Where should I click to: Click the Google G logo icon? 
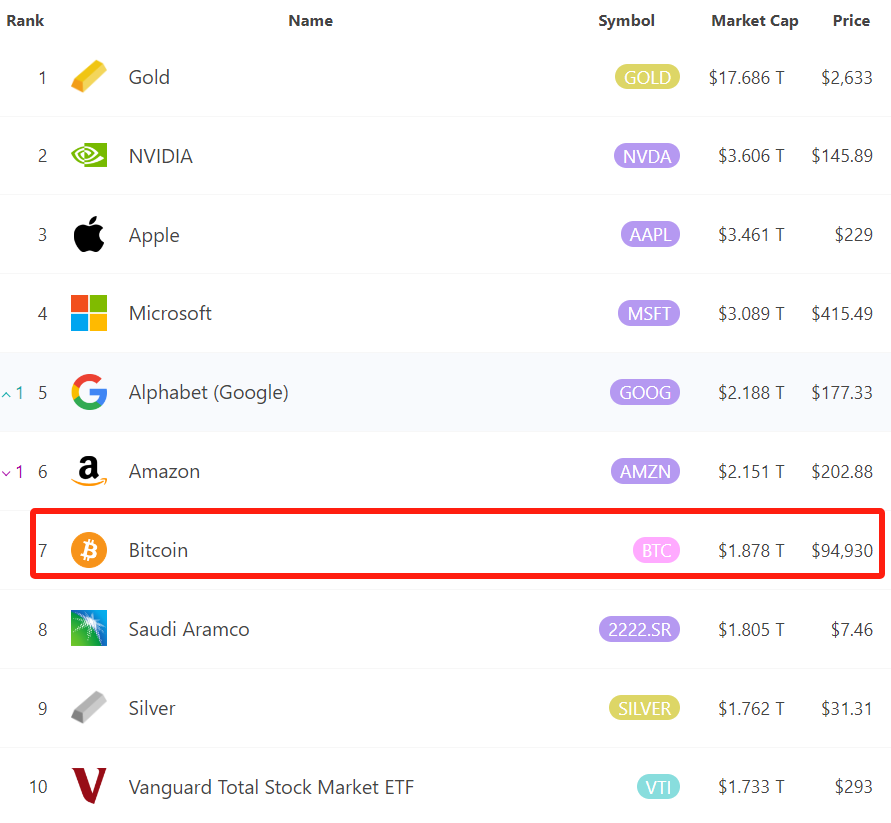coord(89,392)
